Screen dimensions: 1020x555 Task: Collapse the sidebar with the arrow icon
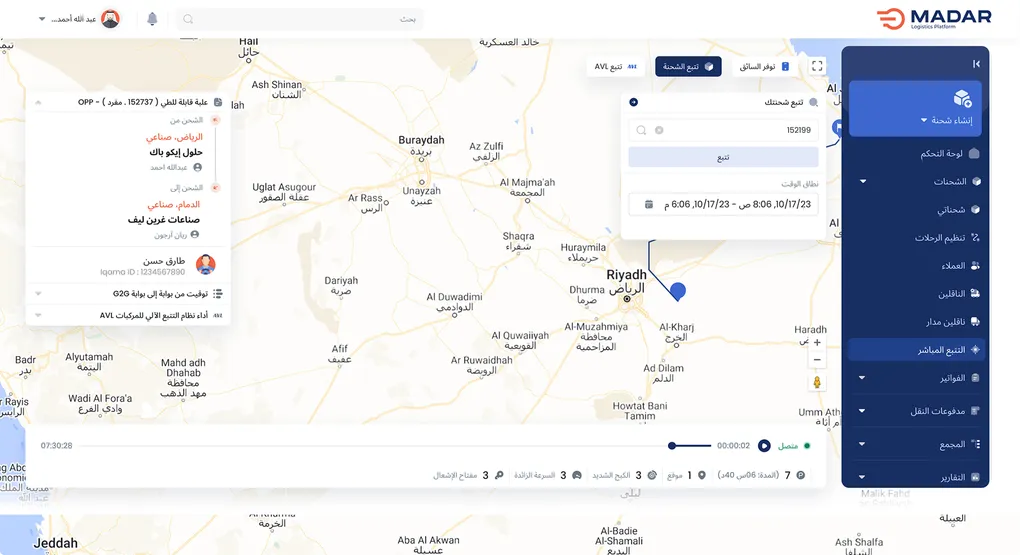976,64
